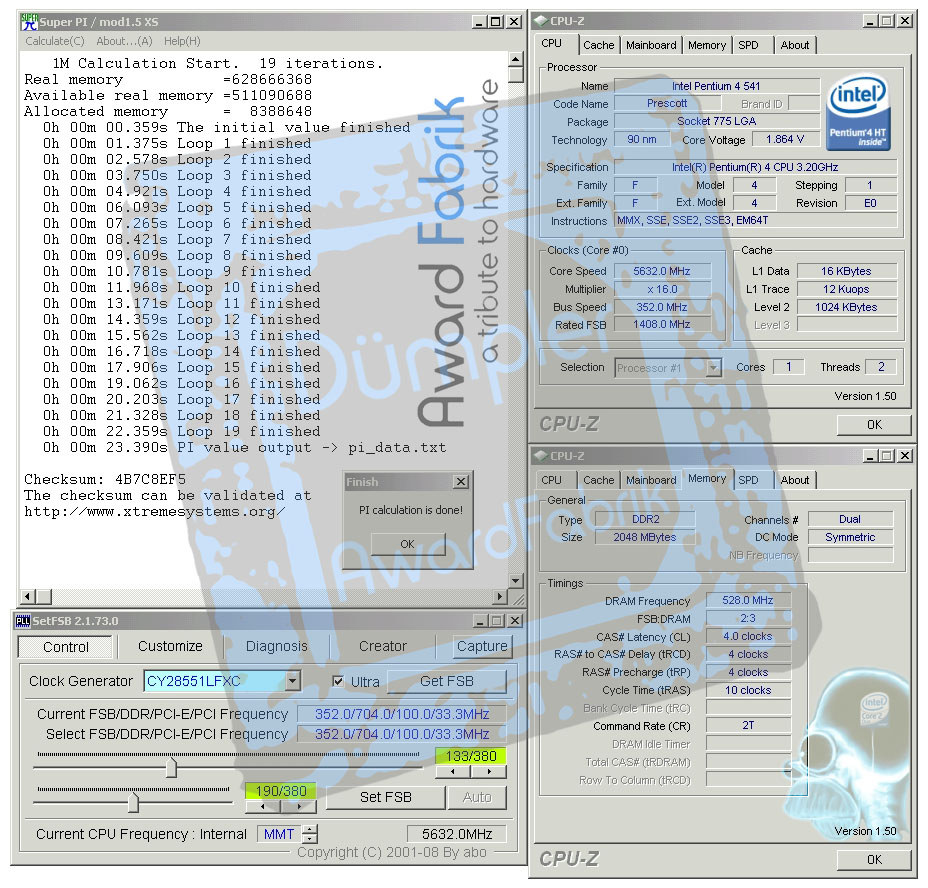
Task: Click the Super PI vertical scrollbar thumb
Action: (515, 75)
